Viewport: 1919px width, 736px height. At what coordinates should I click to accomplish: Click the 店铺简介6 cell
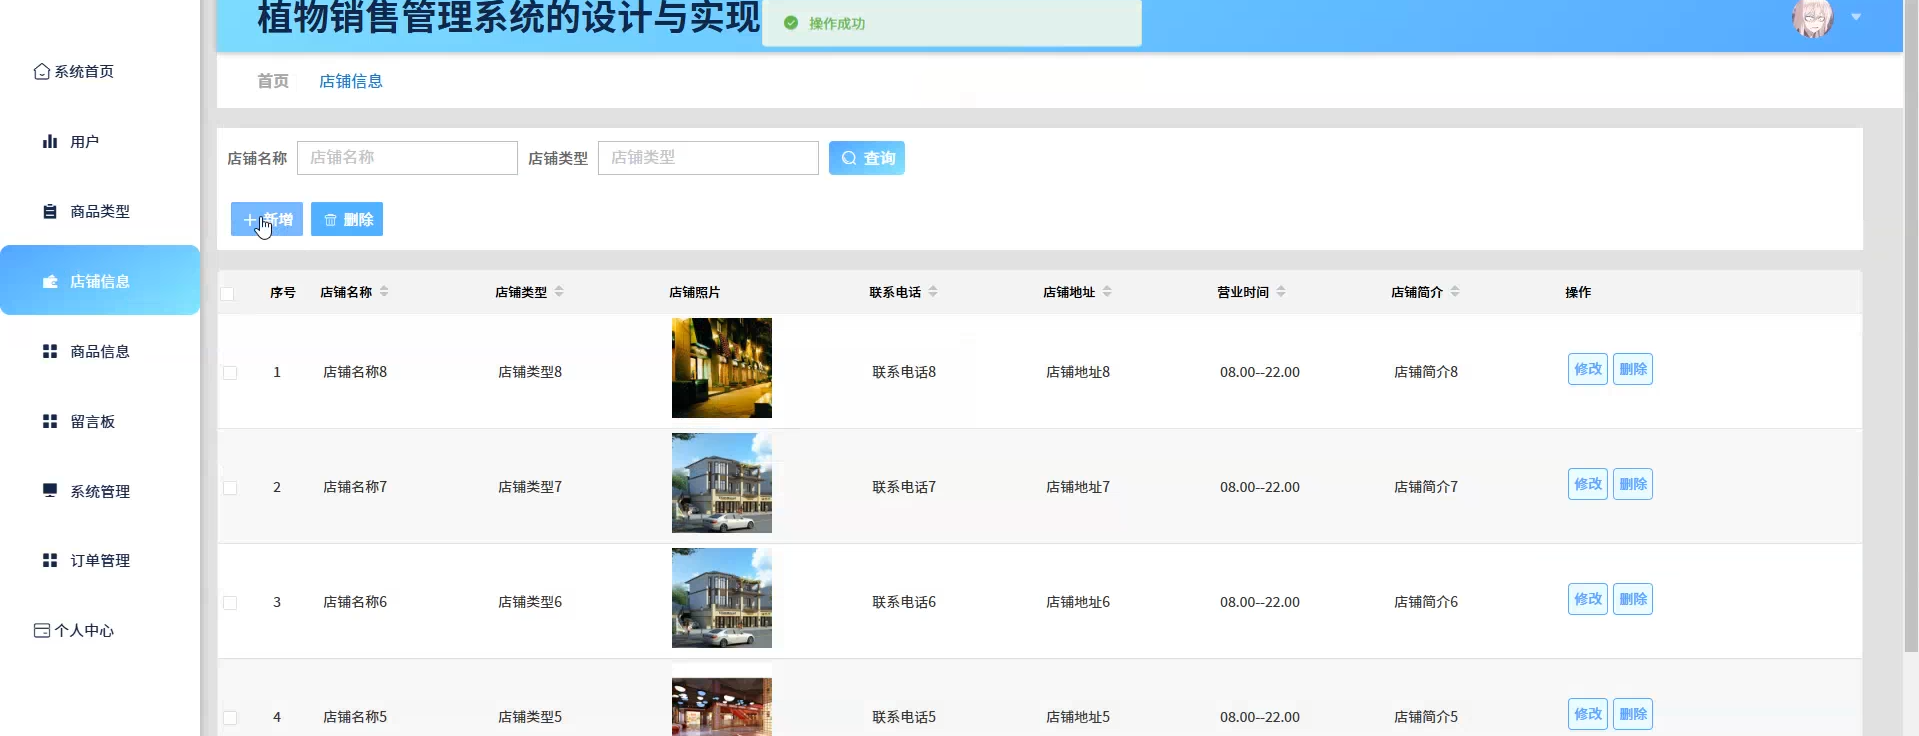(1426, 602)
